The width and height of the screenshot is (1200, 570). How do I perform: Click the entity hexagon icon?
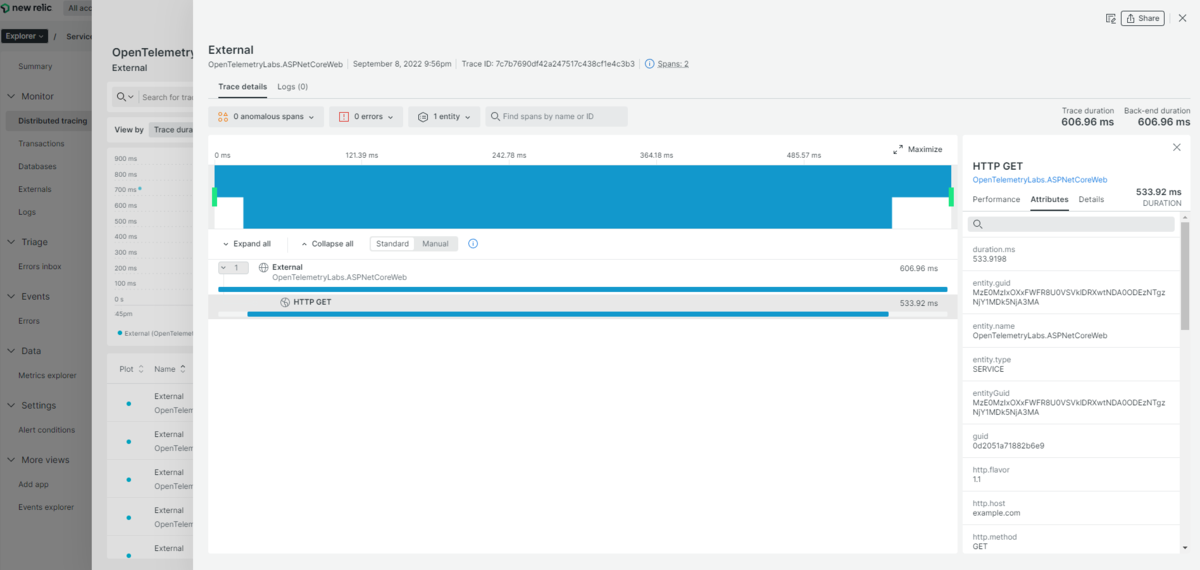[x=423, y=117]
